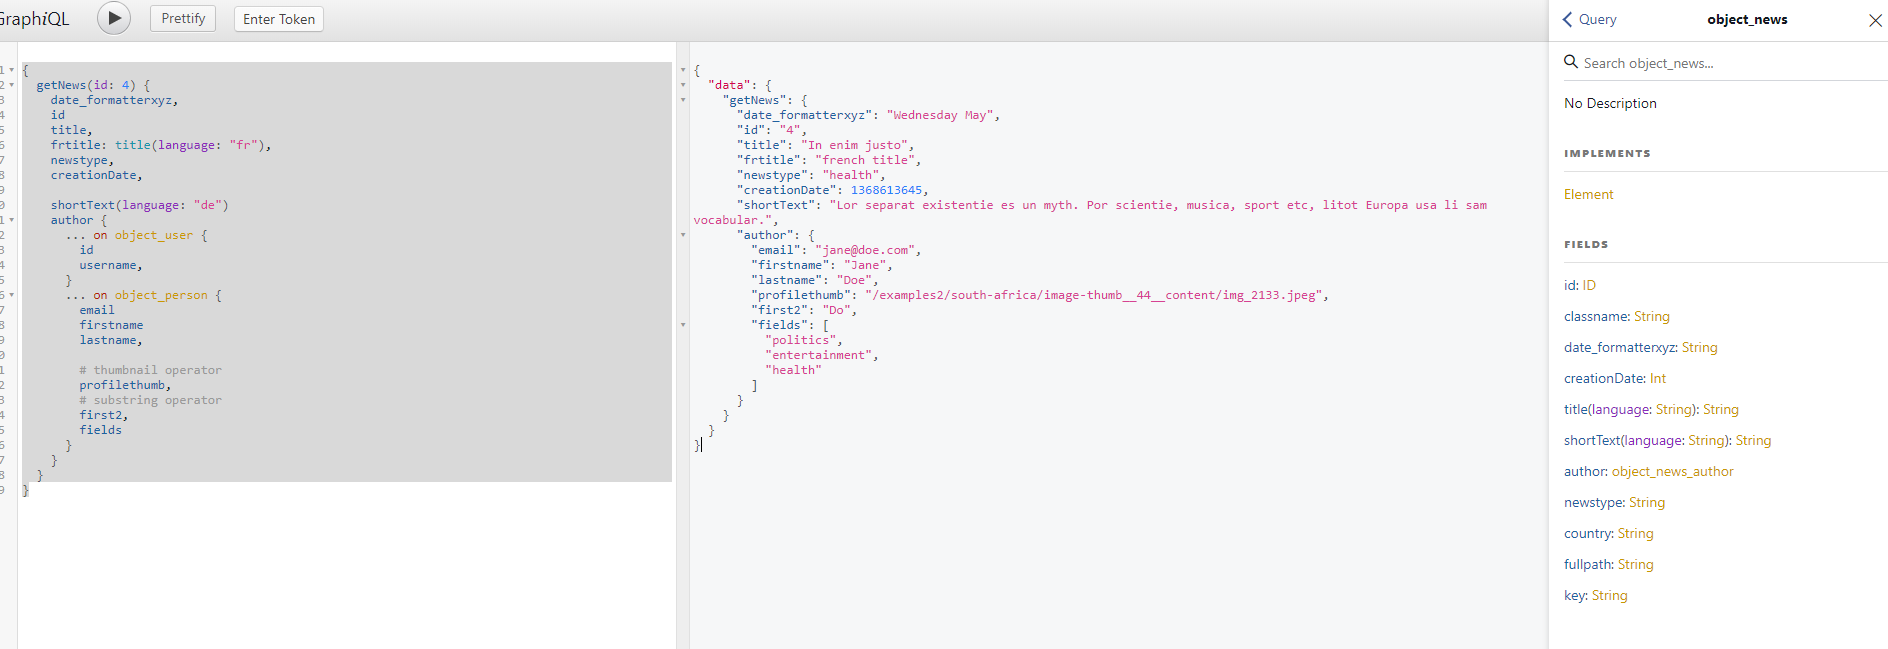Fold the object_person fragment in query editor
Image resolution: width=1888 pixels, height=649 pixels.
(11, 295)
